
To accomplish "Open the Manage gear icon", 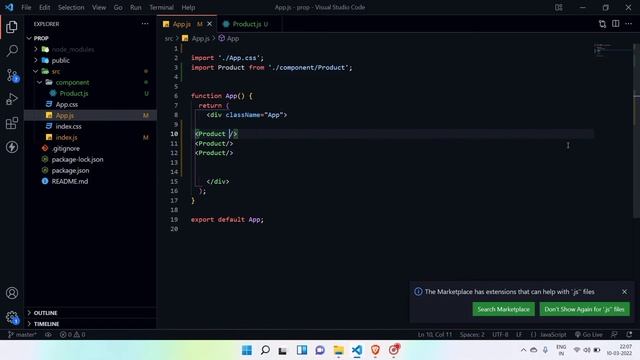I will [12, 317].
